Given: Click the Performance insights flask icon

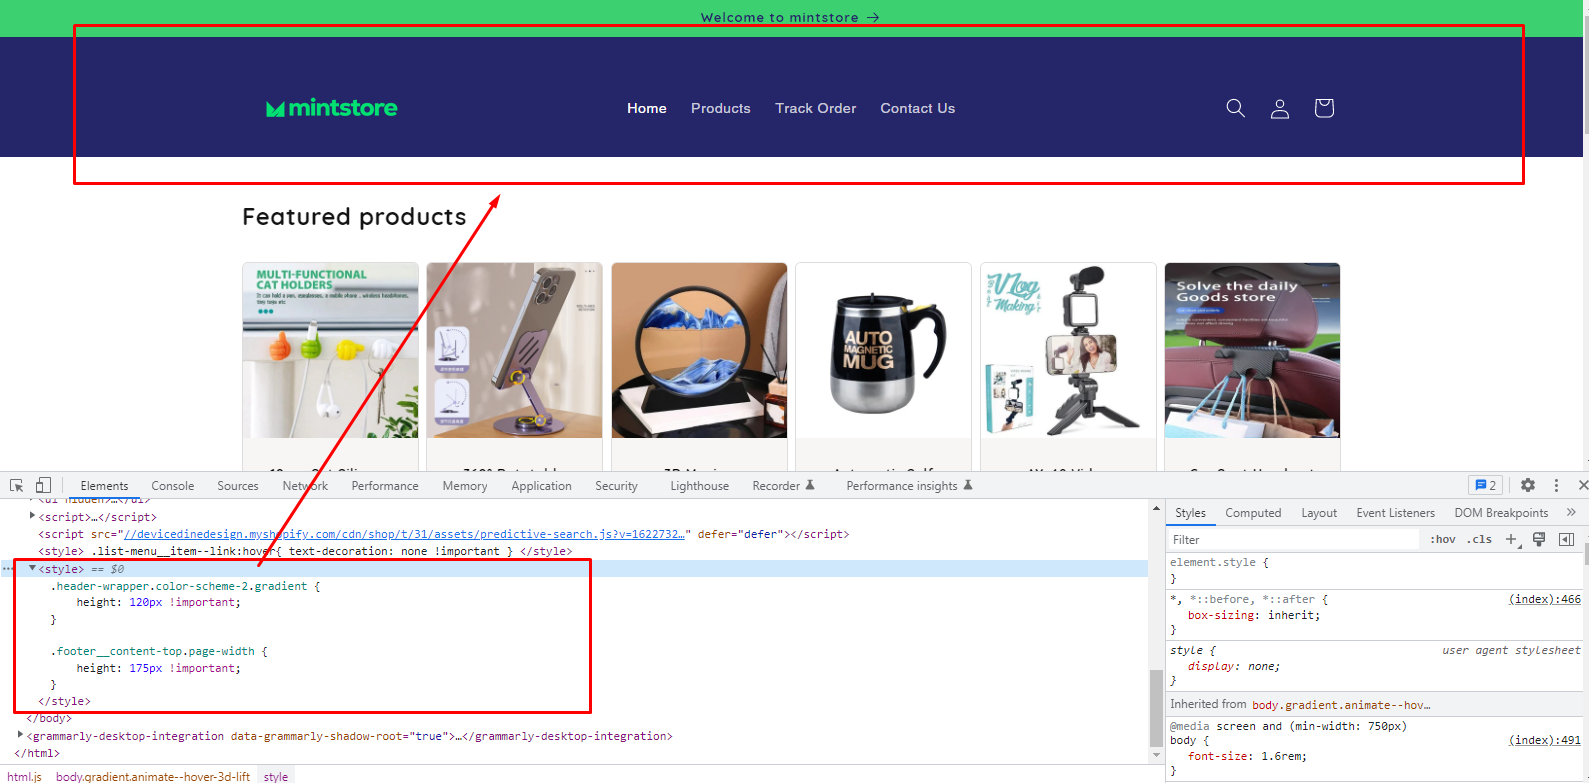Looking at the screenshot, I should (x=967, y=485).
